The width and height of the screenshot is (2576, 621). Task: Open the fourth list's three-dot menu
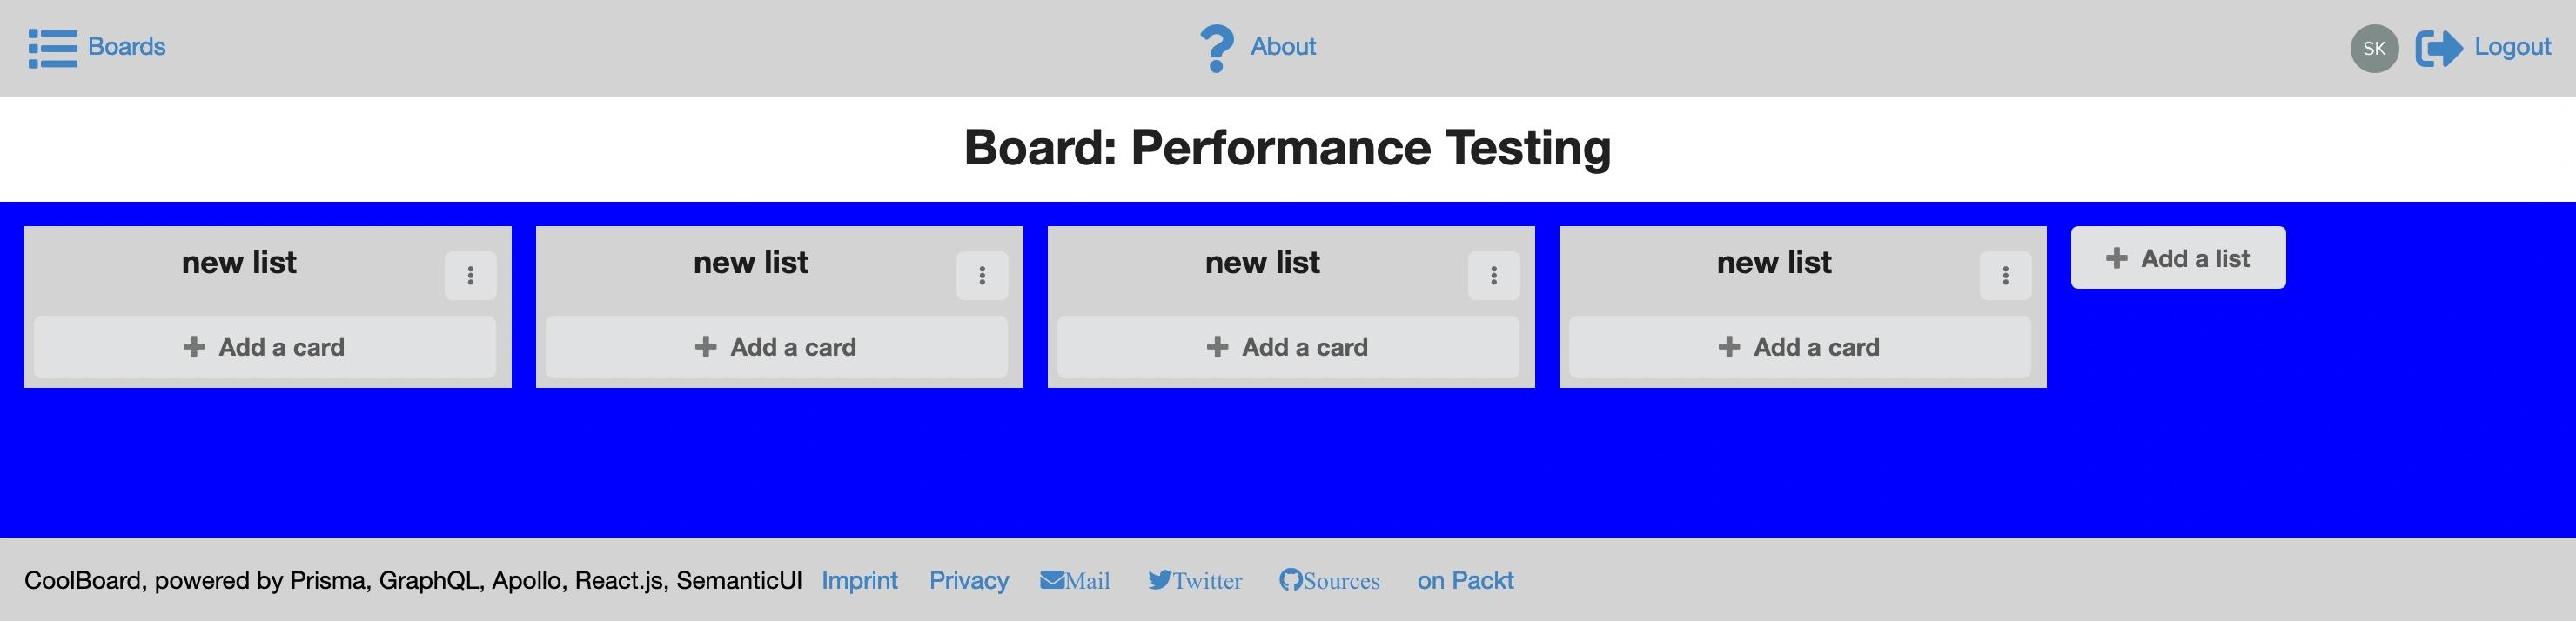2005,275
